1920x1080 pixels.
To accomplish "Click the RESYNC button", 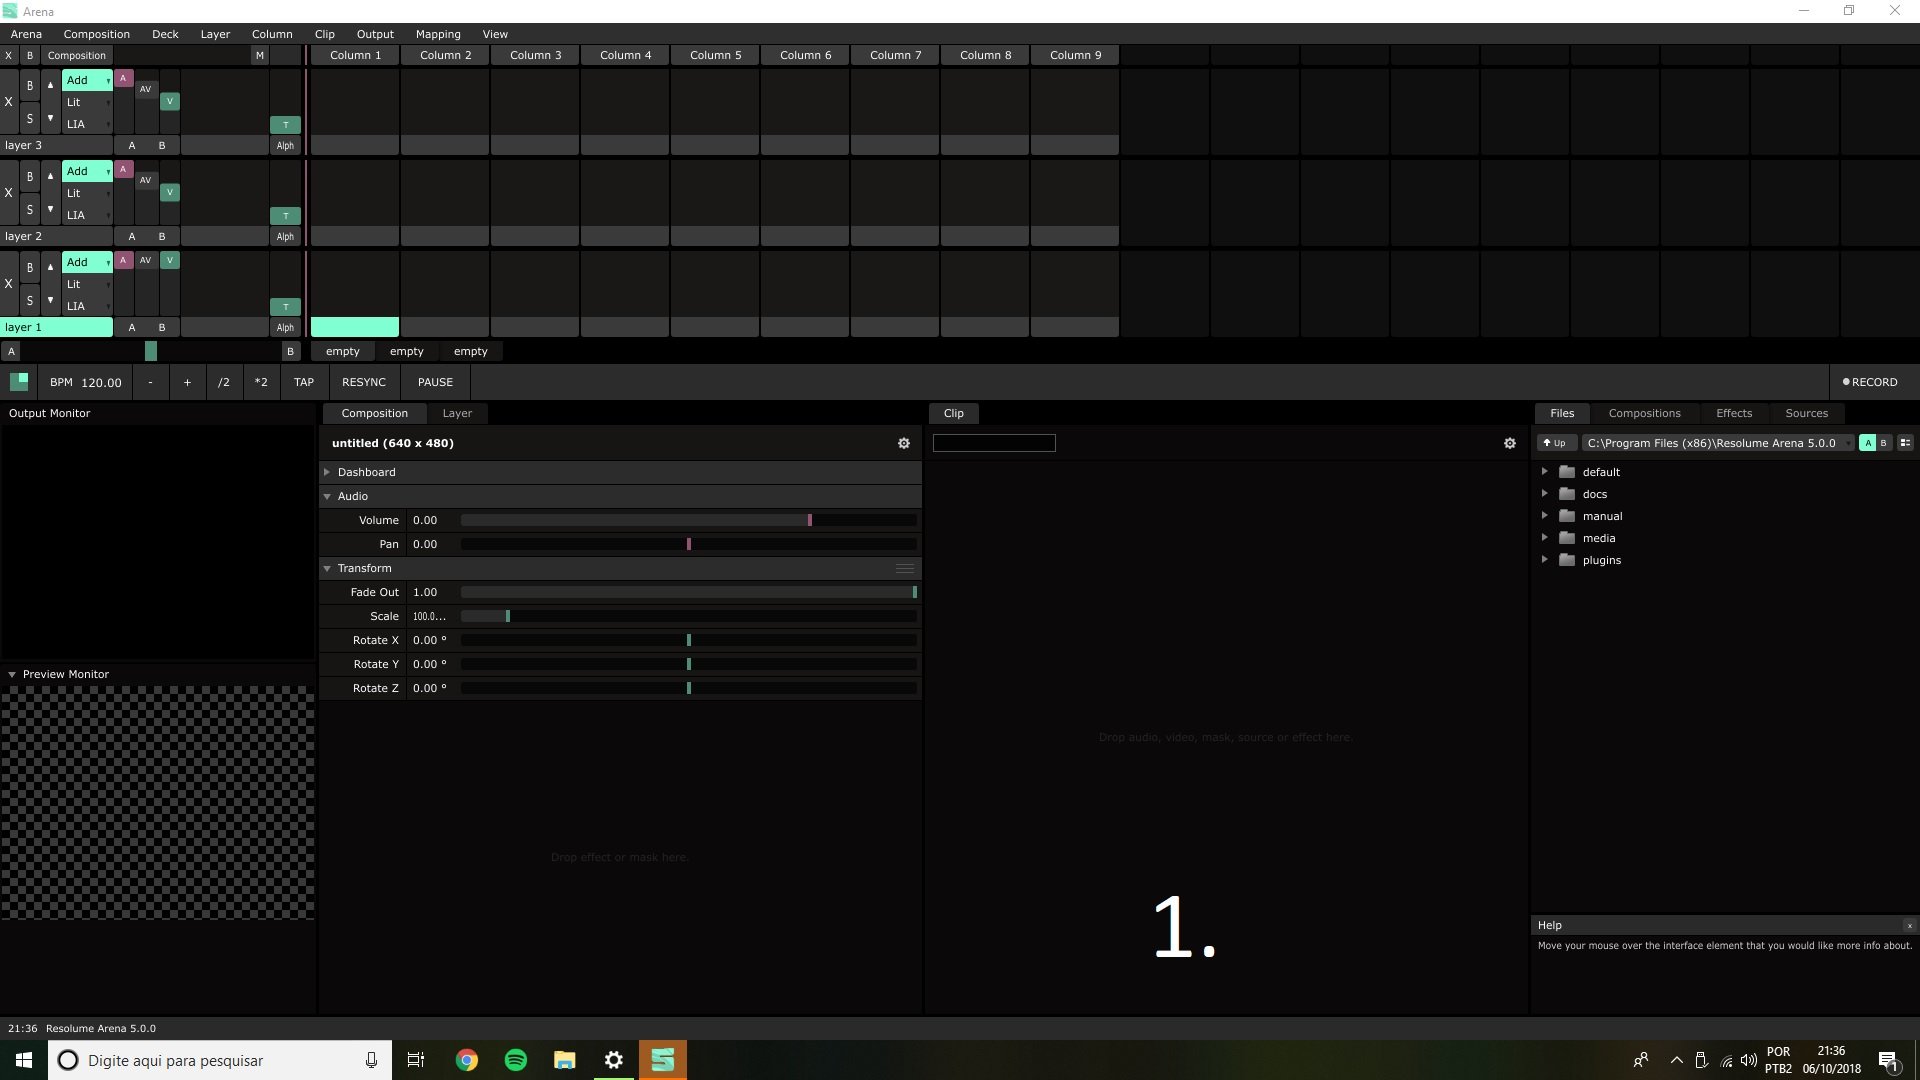I will [x=363, y=382].
